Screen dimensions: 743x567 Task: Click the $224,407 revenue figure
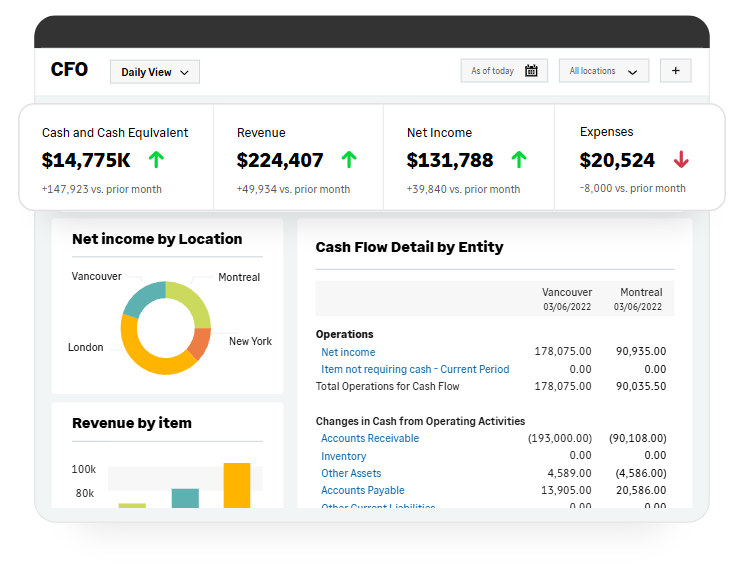click(280, 160)
